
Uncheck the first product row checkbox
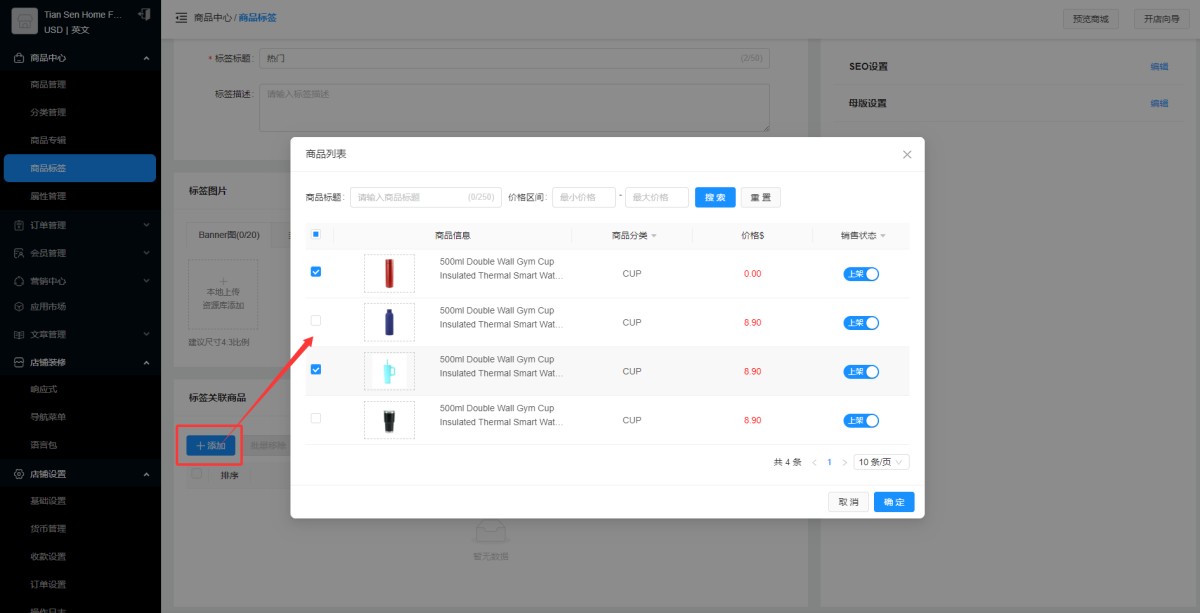(x=316, y=272)
